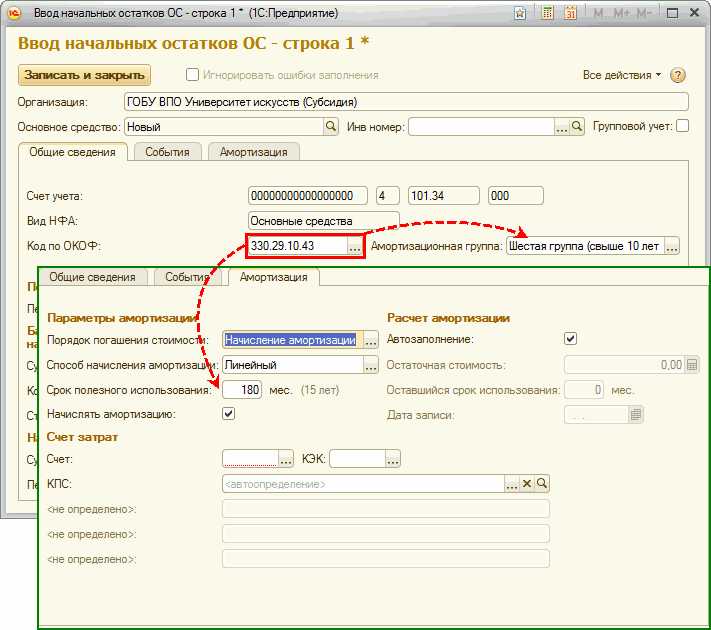The width and height of the screenshot is (711, 630).
Task: Click ОКОФ code field 330.29.10.43
Action: 298,246
